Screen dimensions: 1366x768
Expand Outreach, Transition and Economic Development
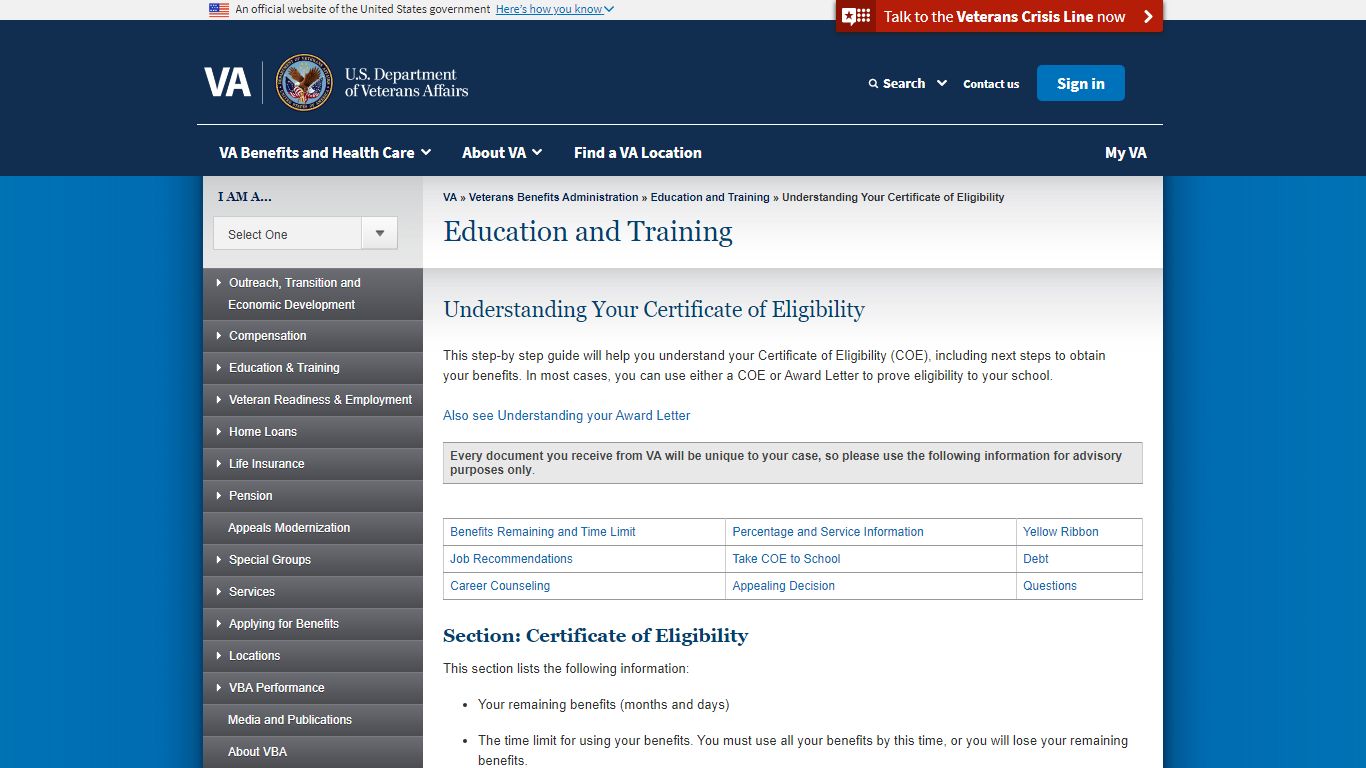312,294
